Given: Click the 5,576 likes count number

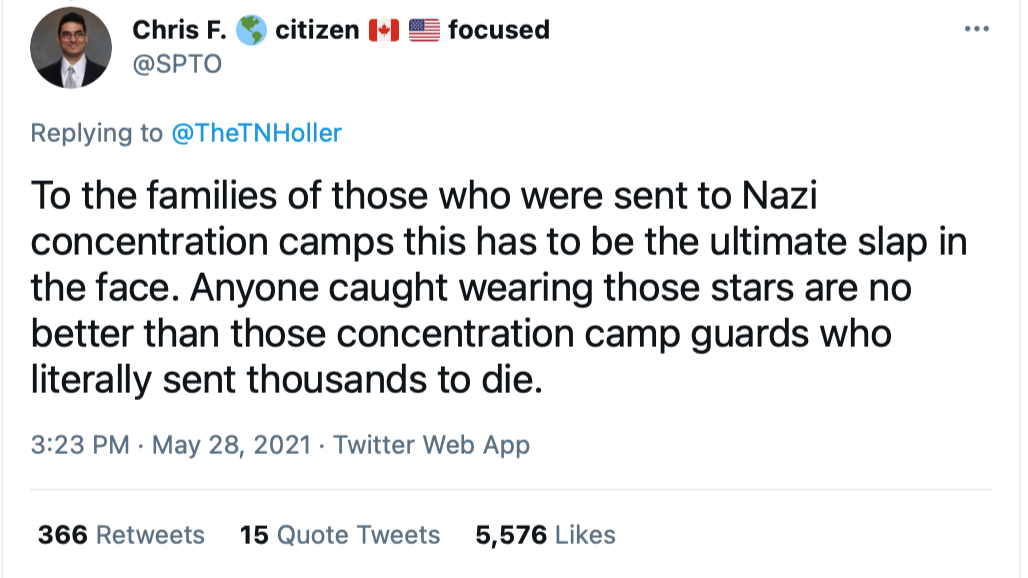Looking at the screenshot, I should coord(511,535).
